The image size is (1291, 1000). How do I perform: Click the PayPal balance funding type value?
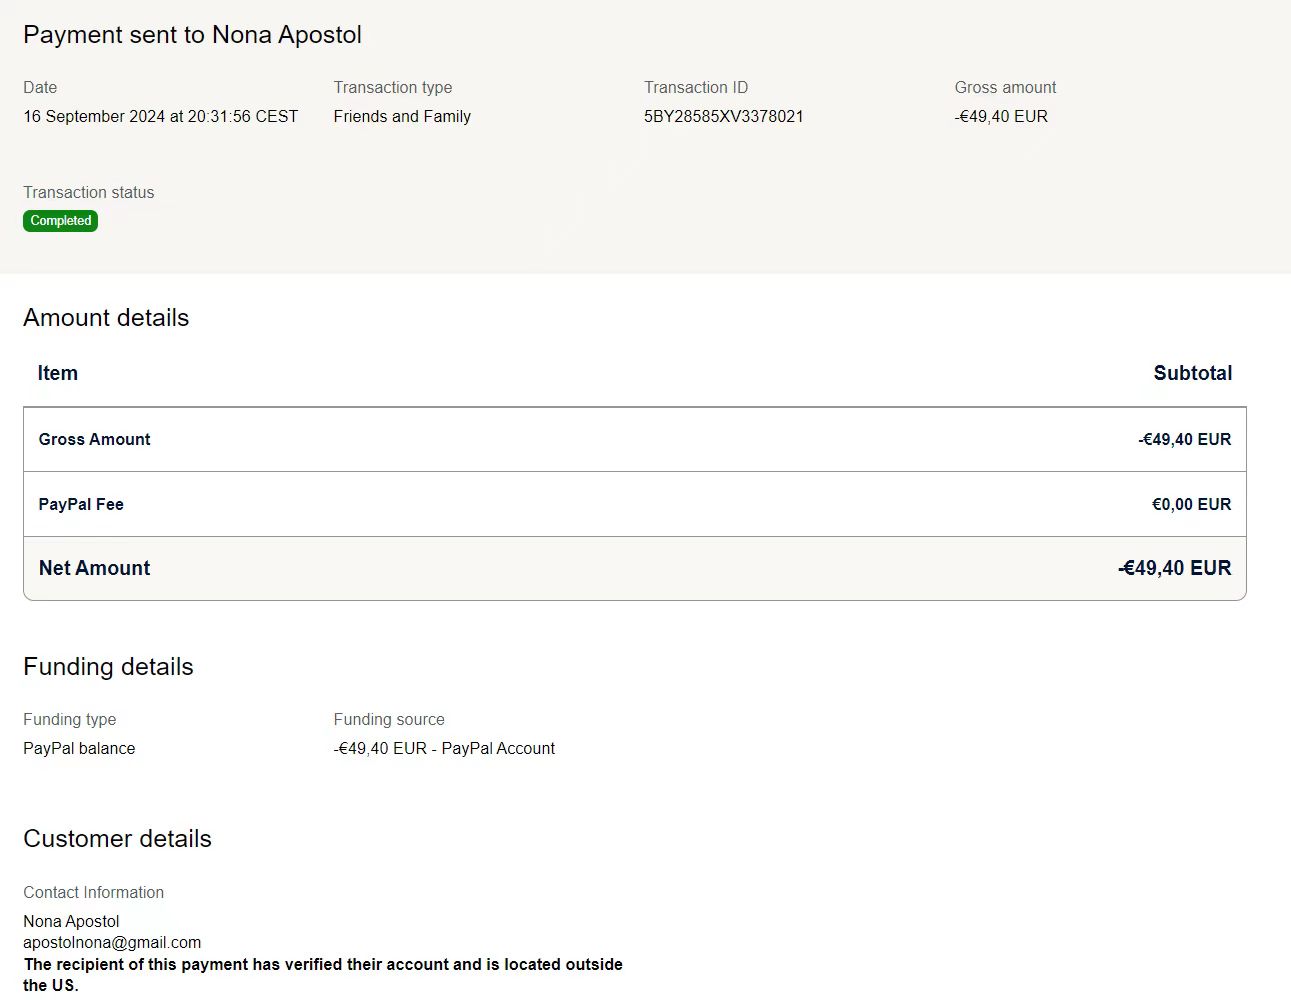tap(79, 748)
